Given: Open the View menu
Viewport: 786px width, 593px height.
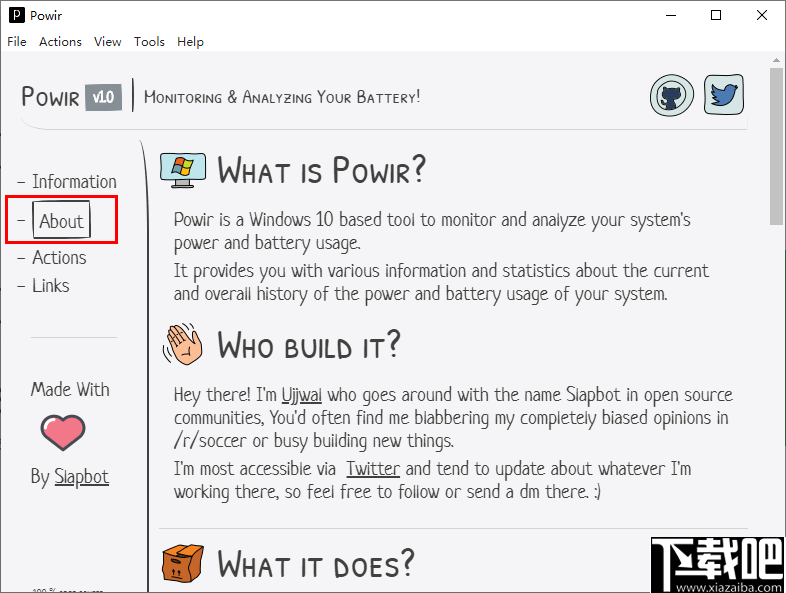Looking at the screenshot, I should click(107, 42).
